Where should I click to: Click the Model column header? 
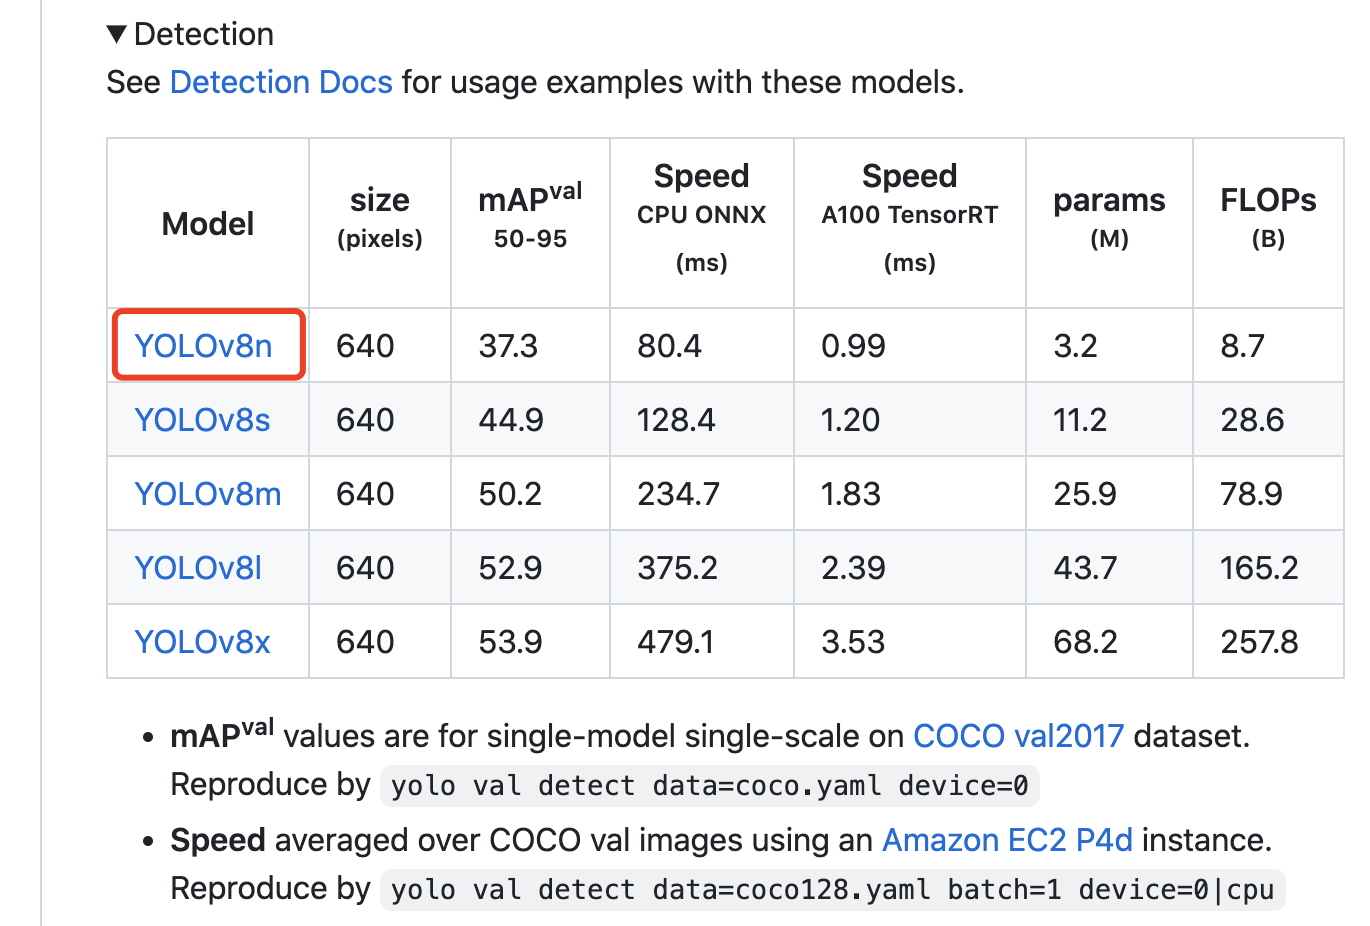[x=208, y=224]
